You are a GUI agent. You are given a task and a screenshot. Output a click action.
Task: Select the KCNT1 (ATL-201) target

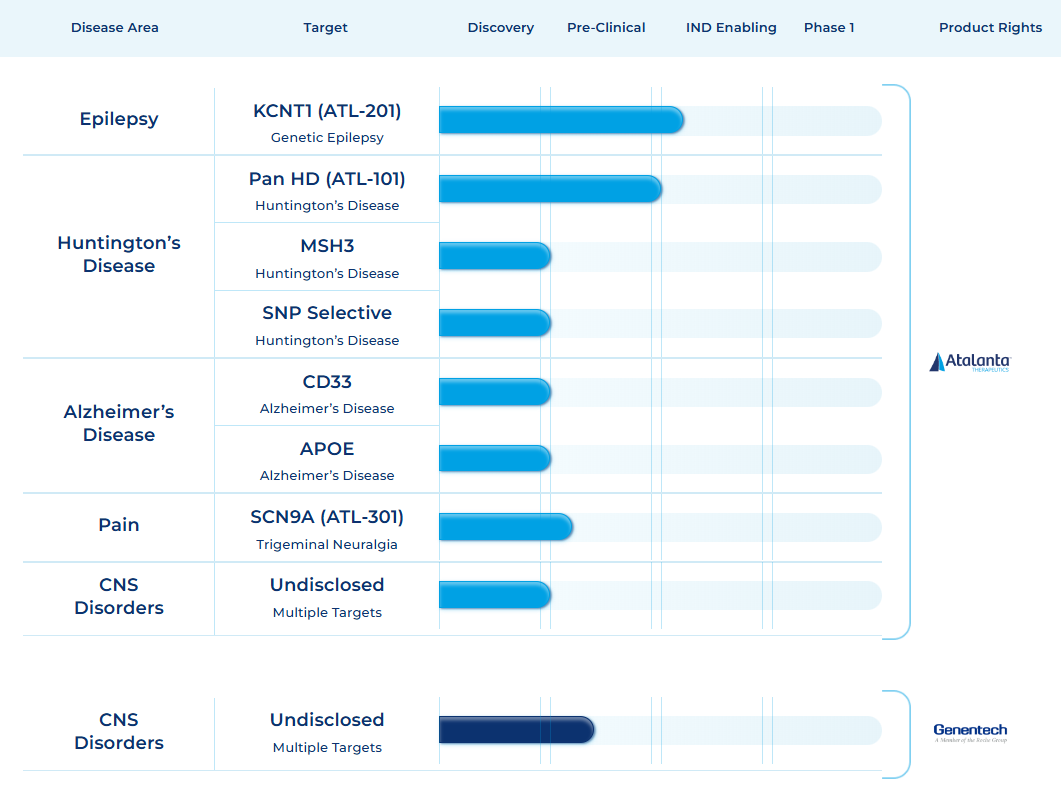[327, 111]
